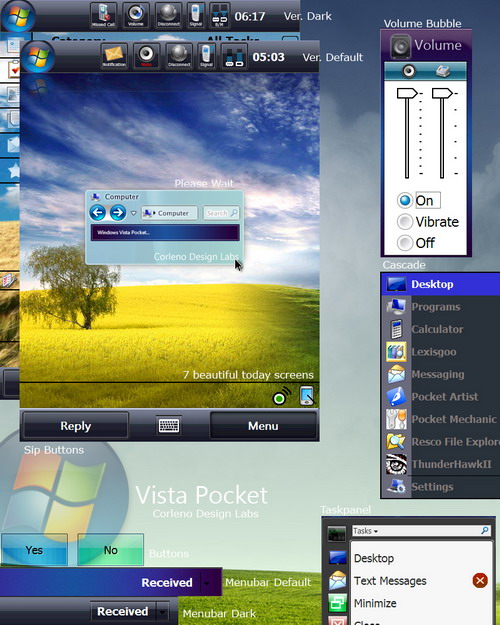Select Minimize in Taskpanel list
500x625 pixels.
coord(375,603)
